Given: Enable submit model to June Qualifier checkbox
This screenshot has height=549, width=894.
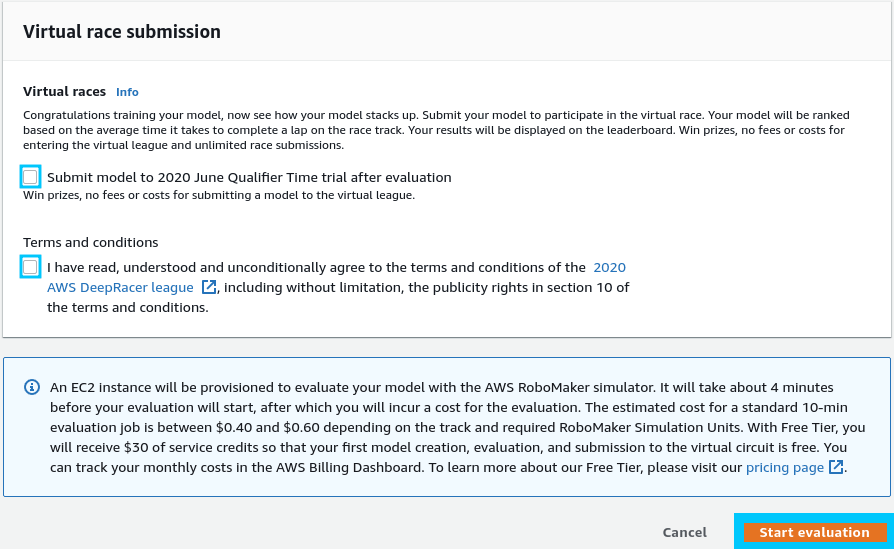Looking at the screenshot, I should click(x=30, y=177).
